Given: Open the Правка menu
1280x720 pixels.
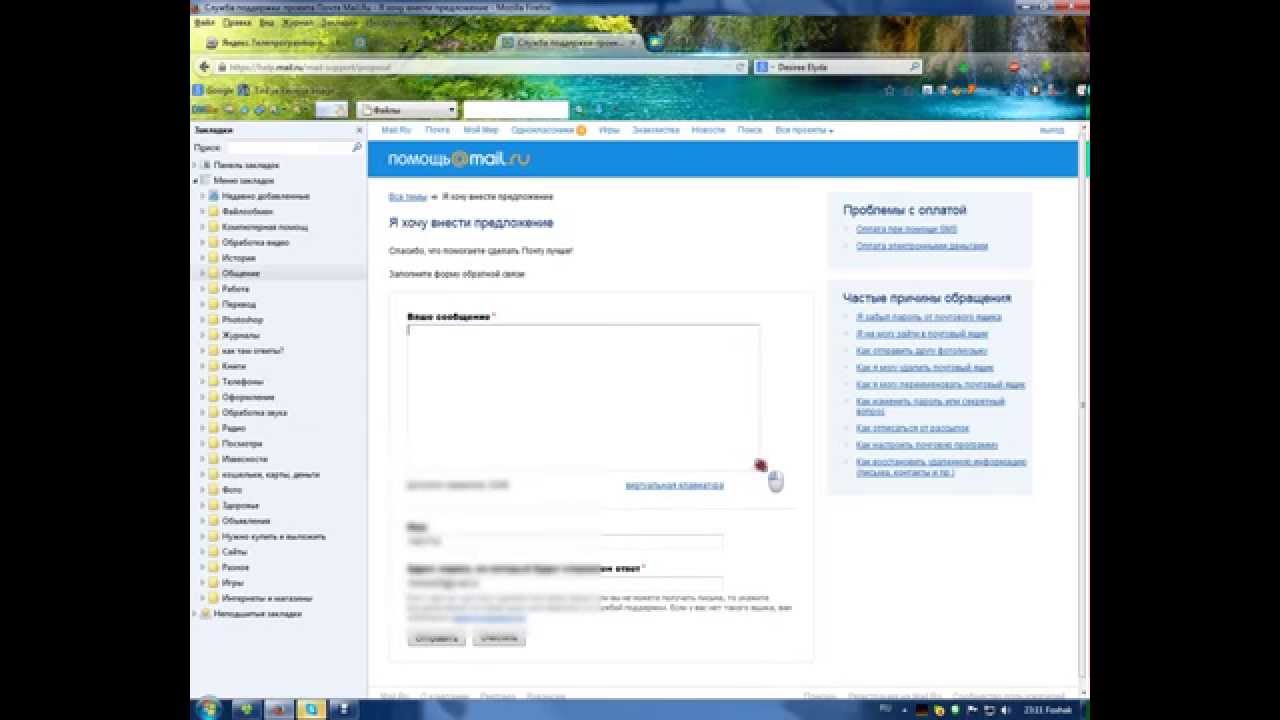Looking at the screenshot, I should click(237, 21).
